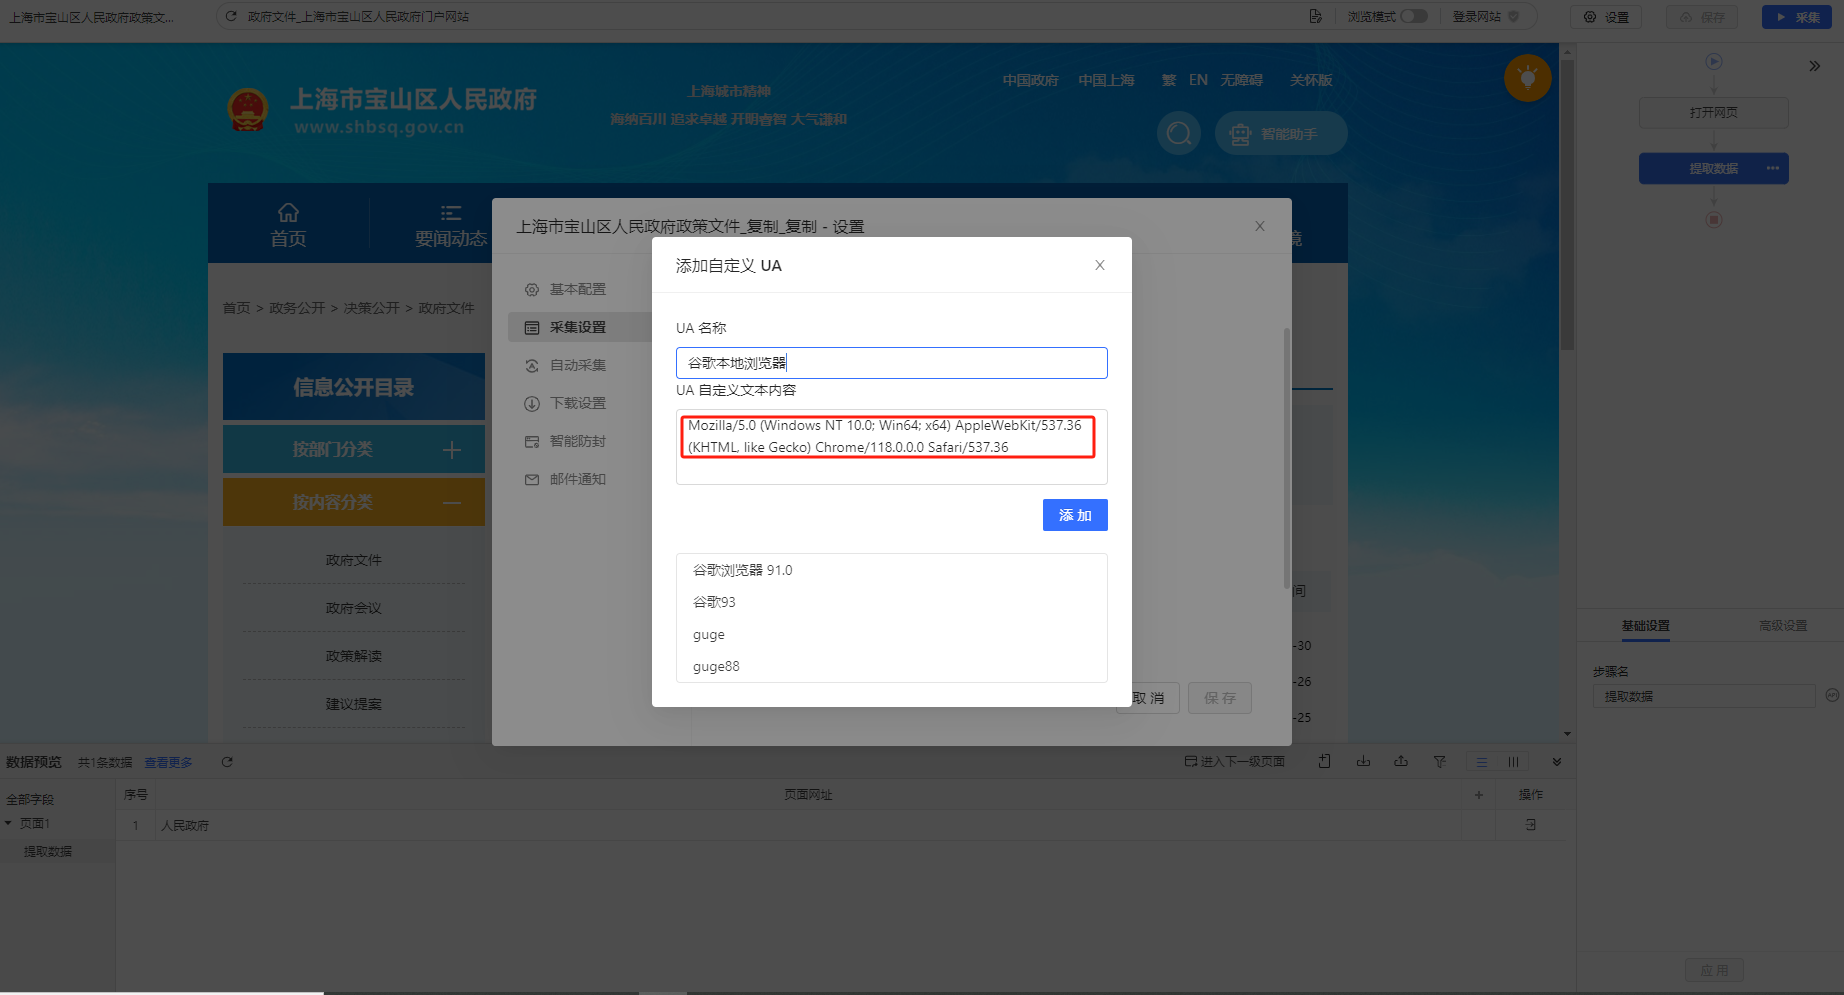1844x995 pixels.
Task: Collapse 按内容分类 with minus icon
Action: click(452, 503)
